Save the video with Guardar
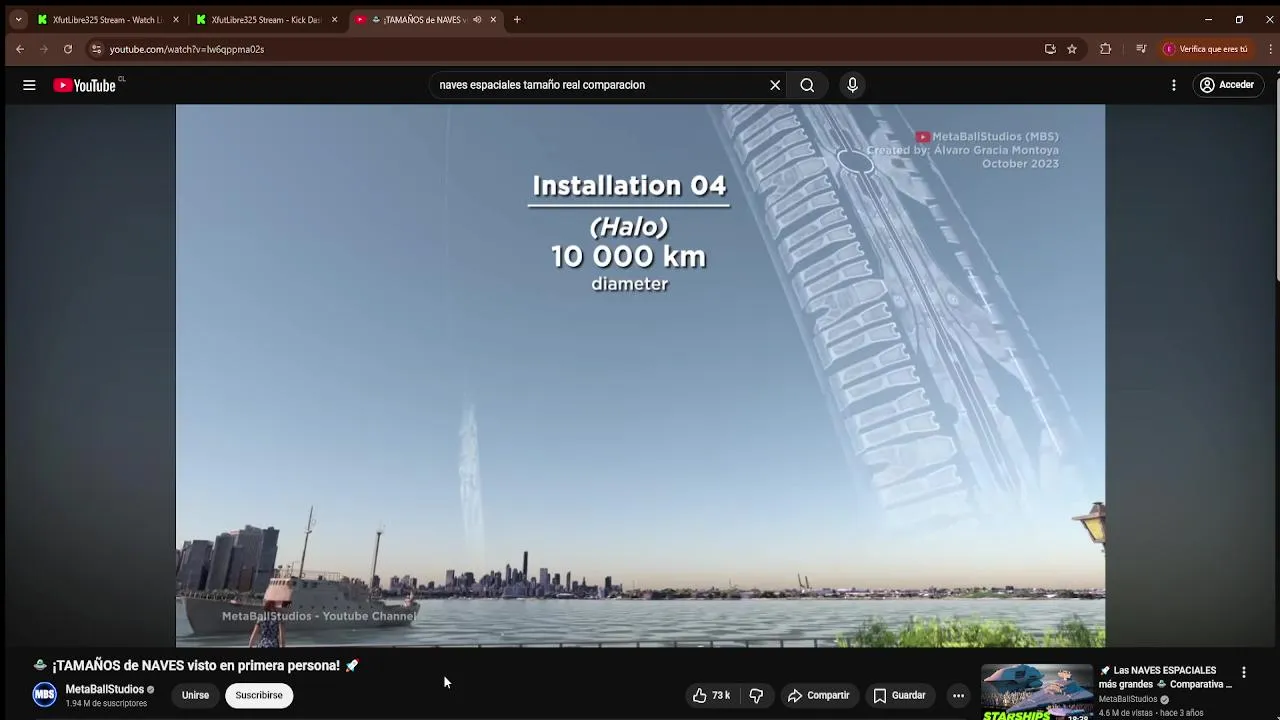The height and width of the screenshot is (720, 1280). (x=899, y=695)
